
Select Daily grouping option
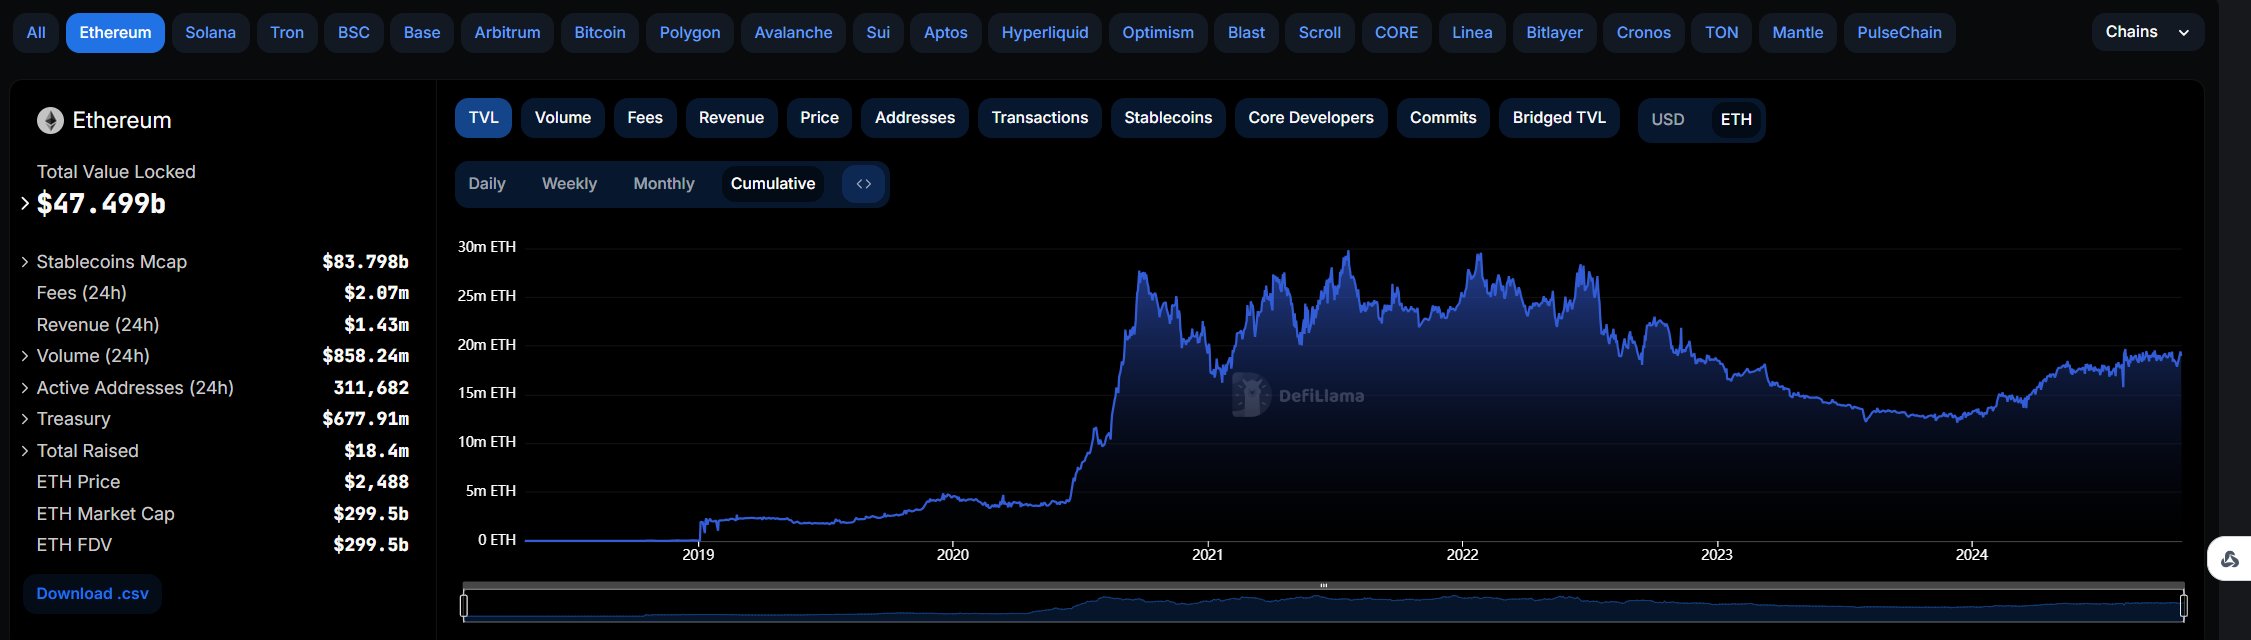tap(487, 184)
